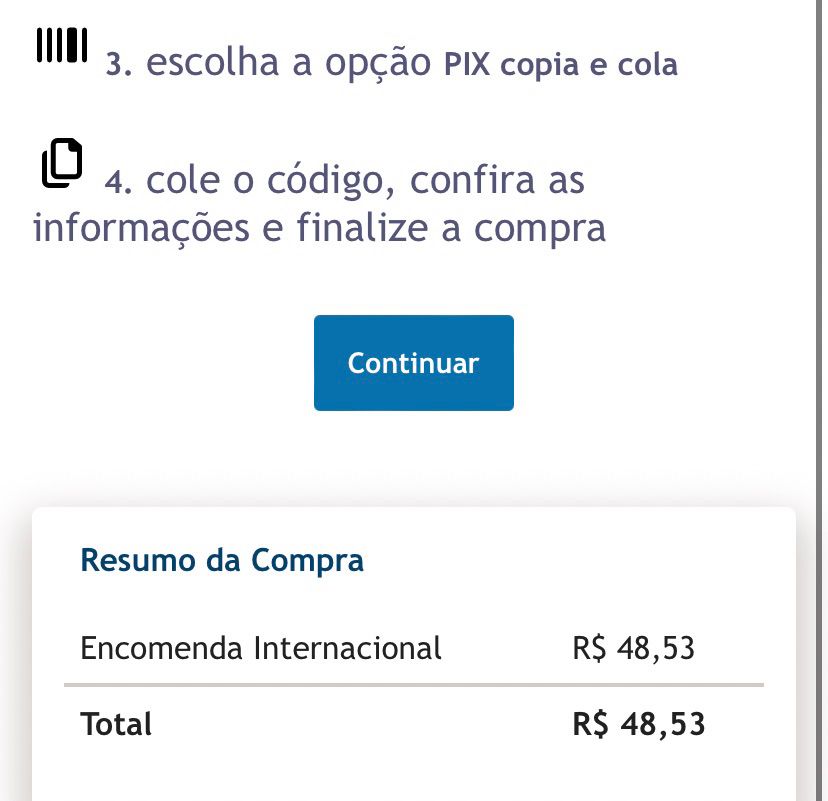Click the line informações e finalize a compra
828x801 pixels.
pos(319,228)
